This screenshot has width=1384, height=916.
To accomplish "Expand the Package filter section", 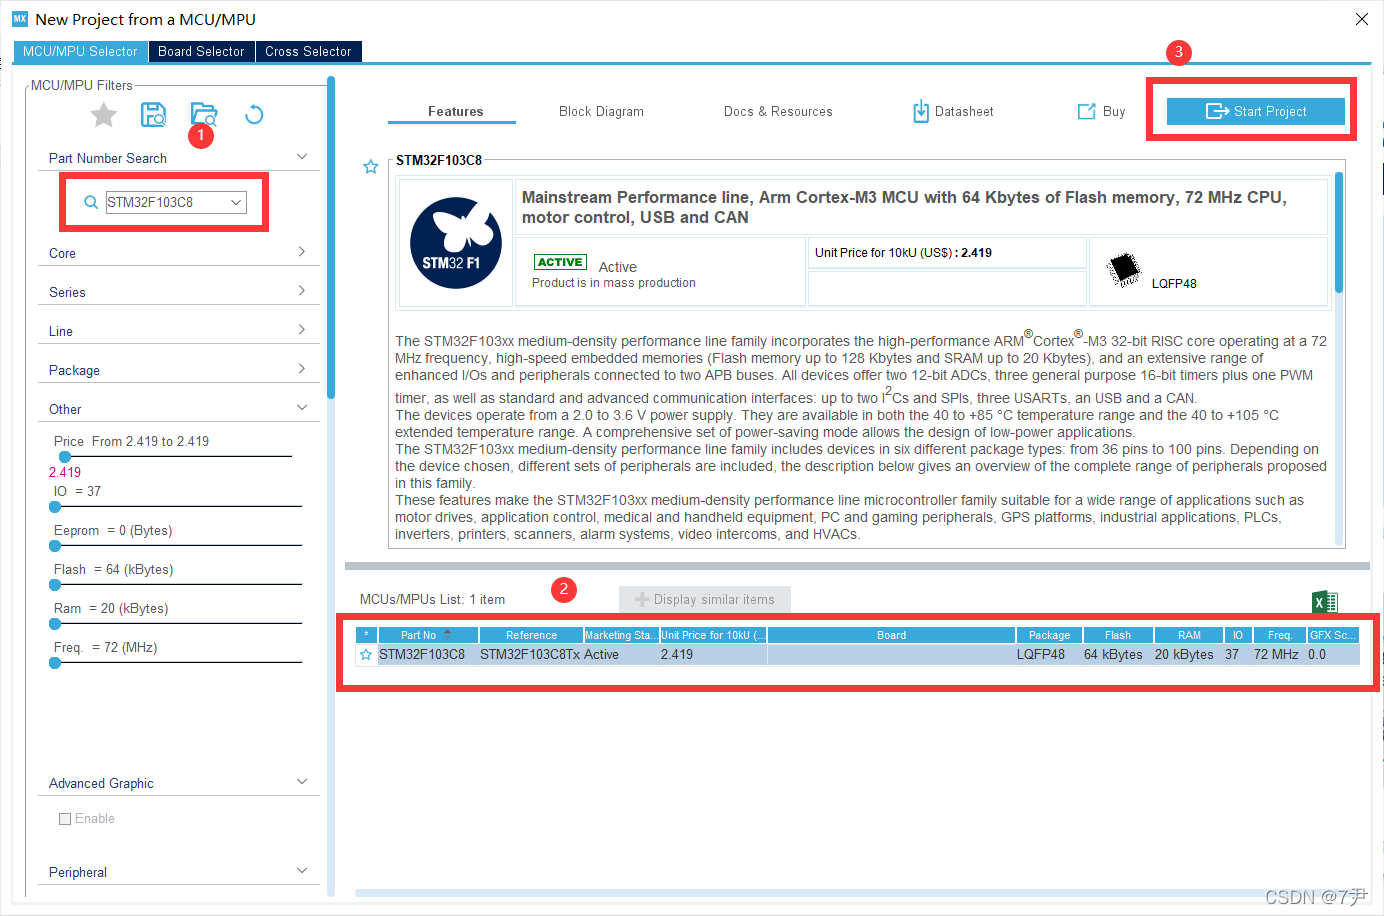I will (x=302, y=369).
